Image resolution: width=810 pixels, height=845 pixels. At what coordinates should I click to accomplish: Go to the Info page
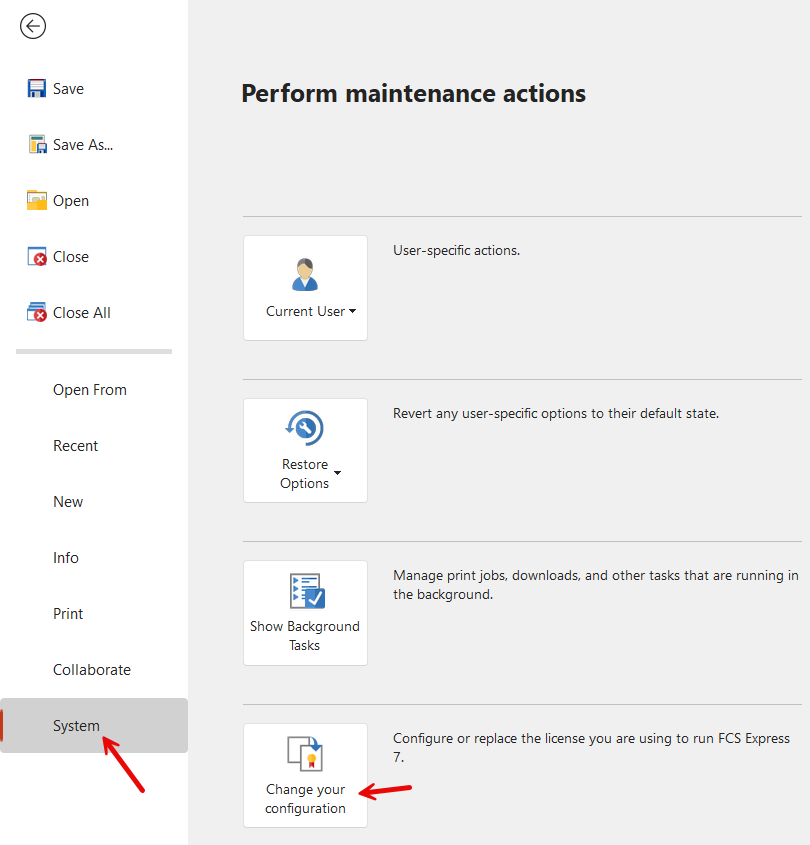[x=66, y=558]
